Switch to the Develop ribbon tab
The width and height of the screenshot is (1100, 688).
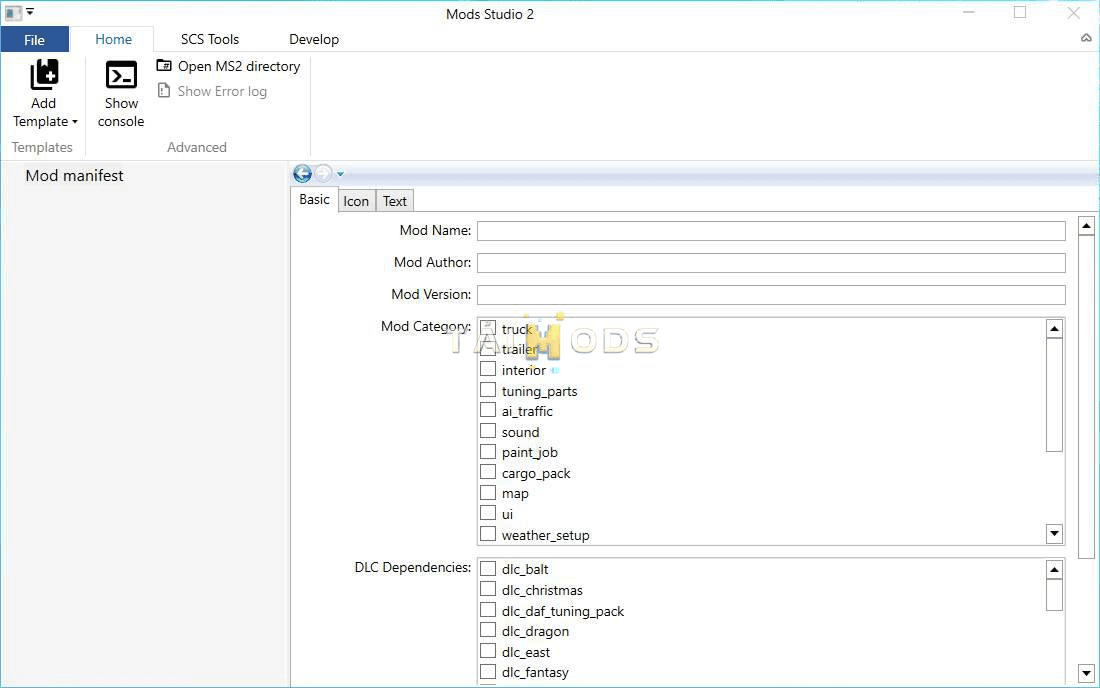coord(314,39)
